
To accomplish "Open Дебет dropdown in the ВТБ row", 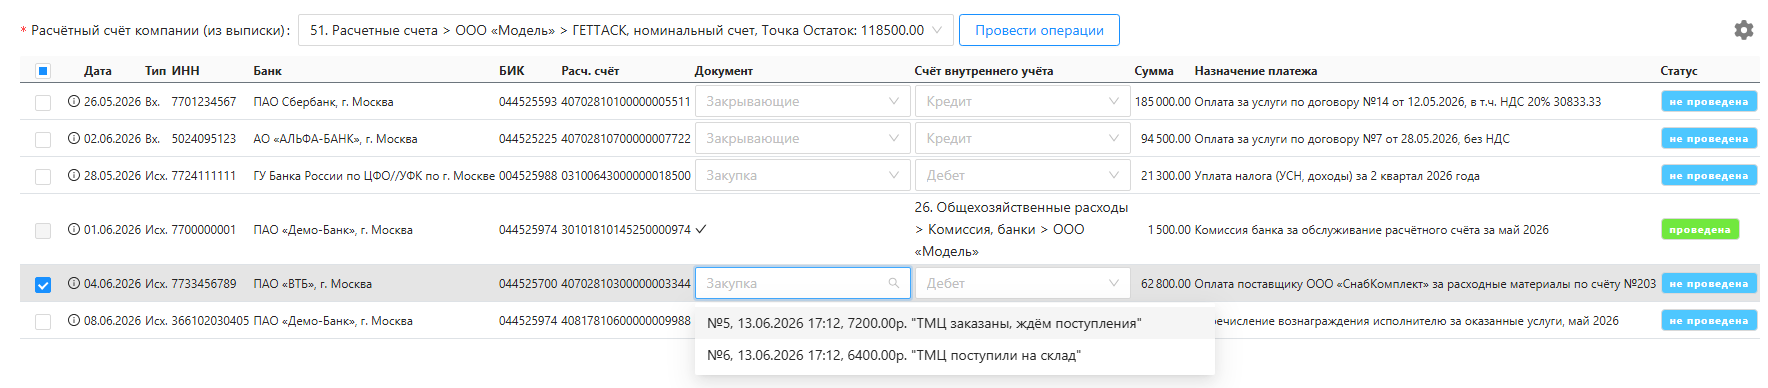I will tap(1022, 283).
